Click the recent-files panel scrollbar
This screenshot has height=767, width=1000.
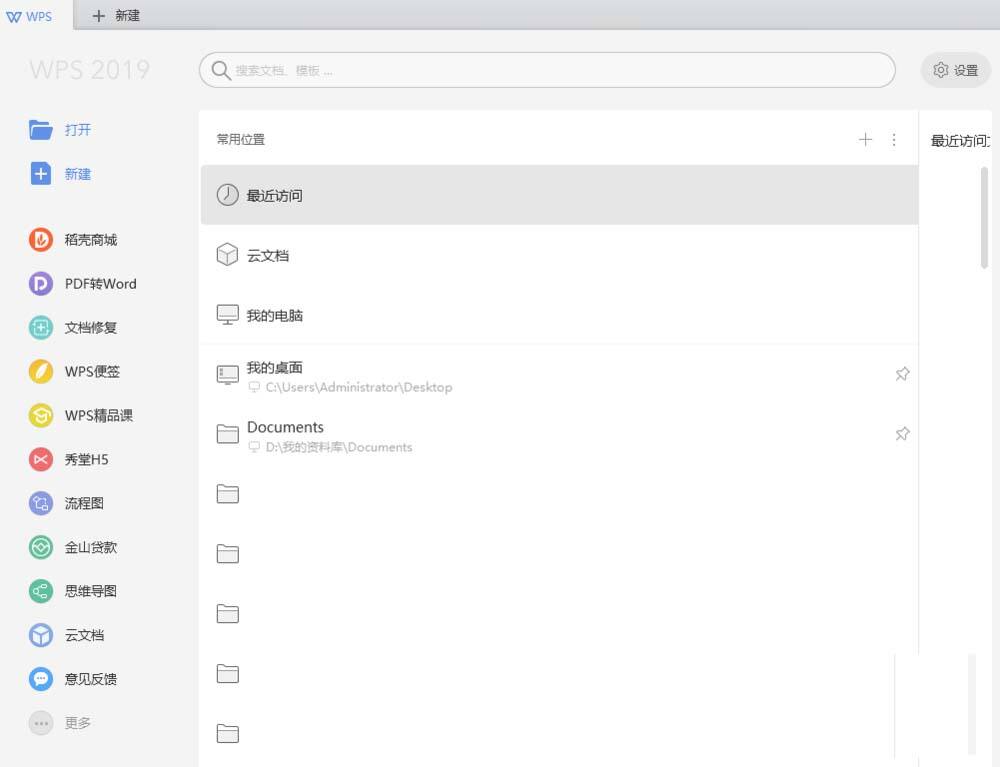pos(985,218)
